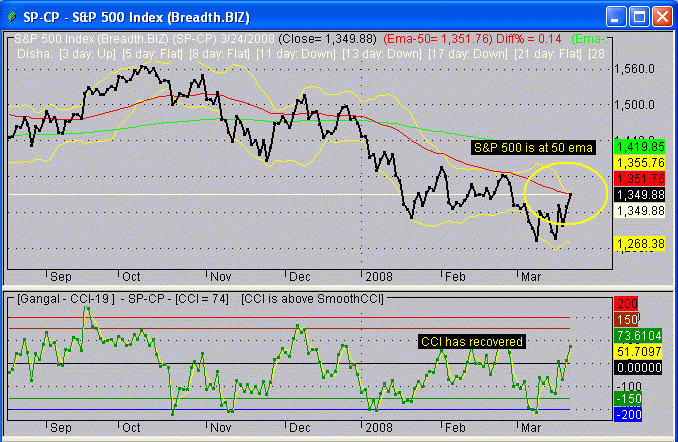Click 'Sep' on the CCI panel time axis
The height and width of the screenshot is (442, 678).
coord(61,428)
